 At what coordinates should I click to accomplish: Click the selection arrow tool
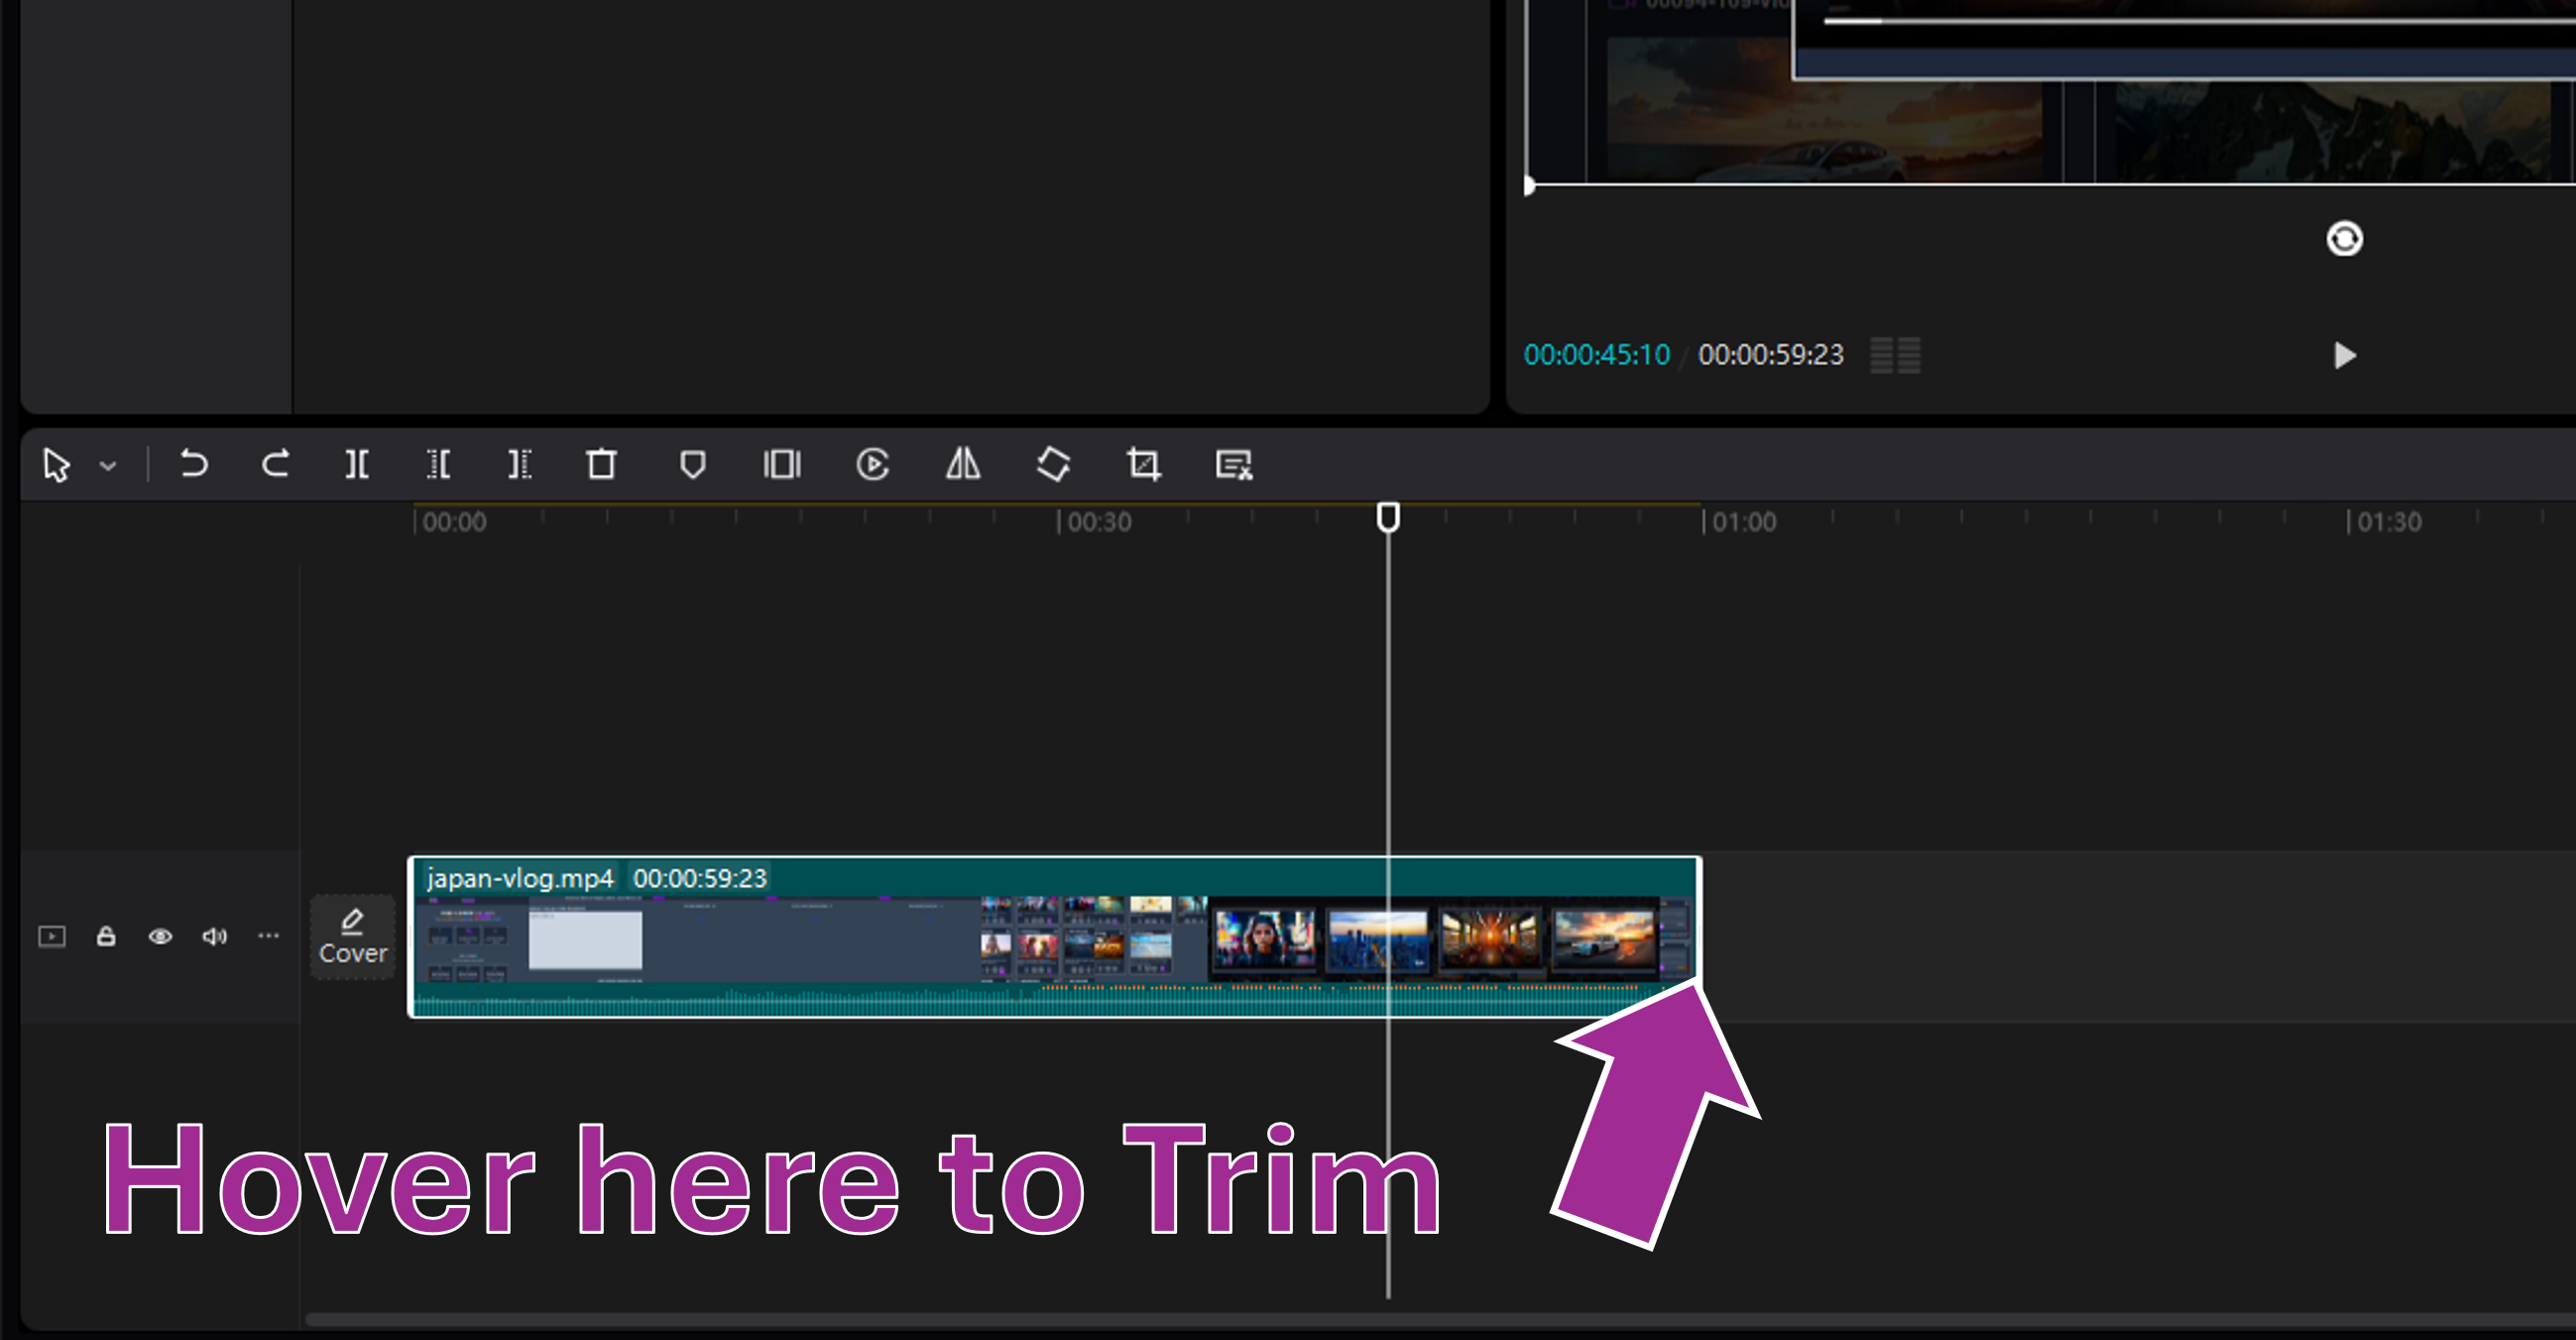tap(57, 465)
